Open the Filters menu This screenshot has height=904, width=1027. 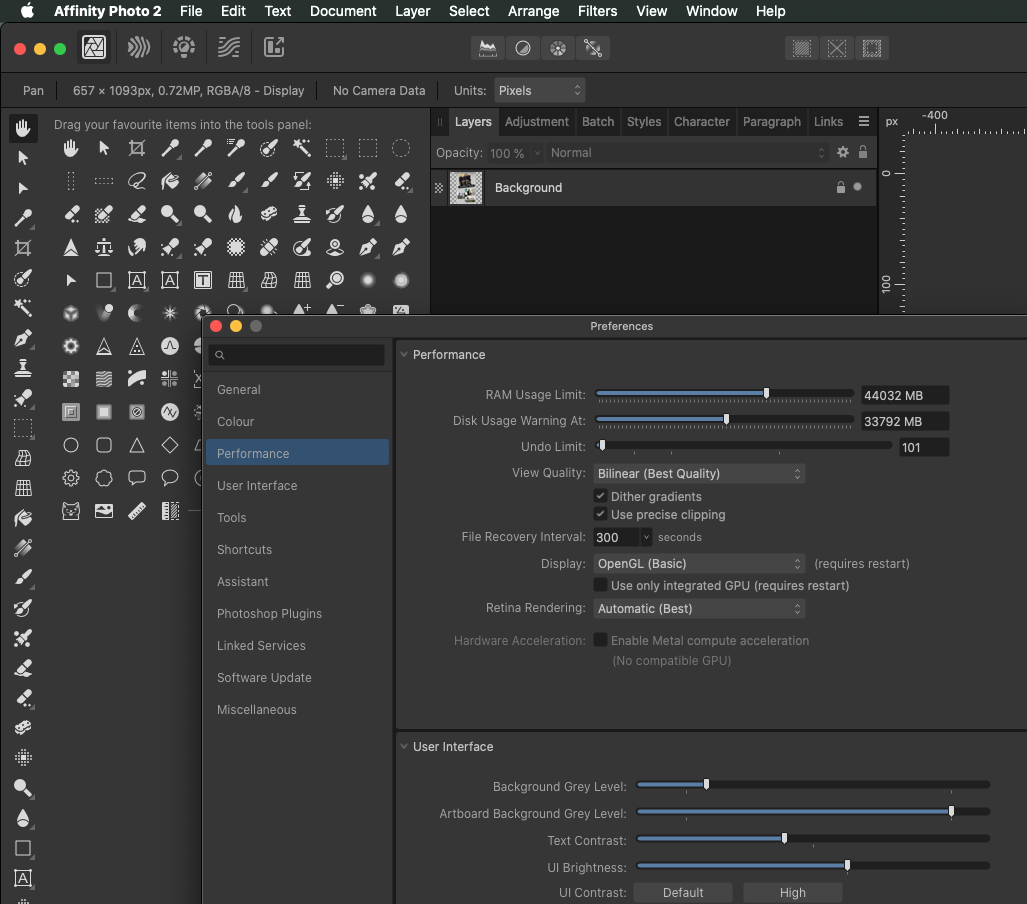click(597, 11)
